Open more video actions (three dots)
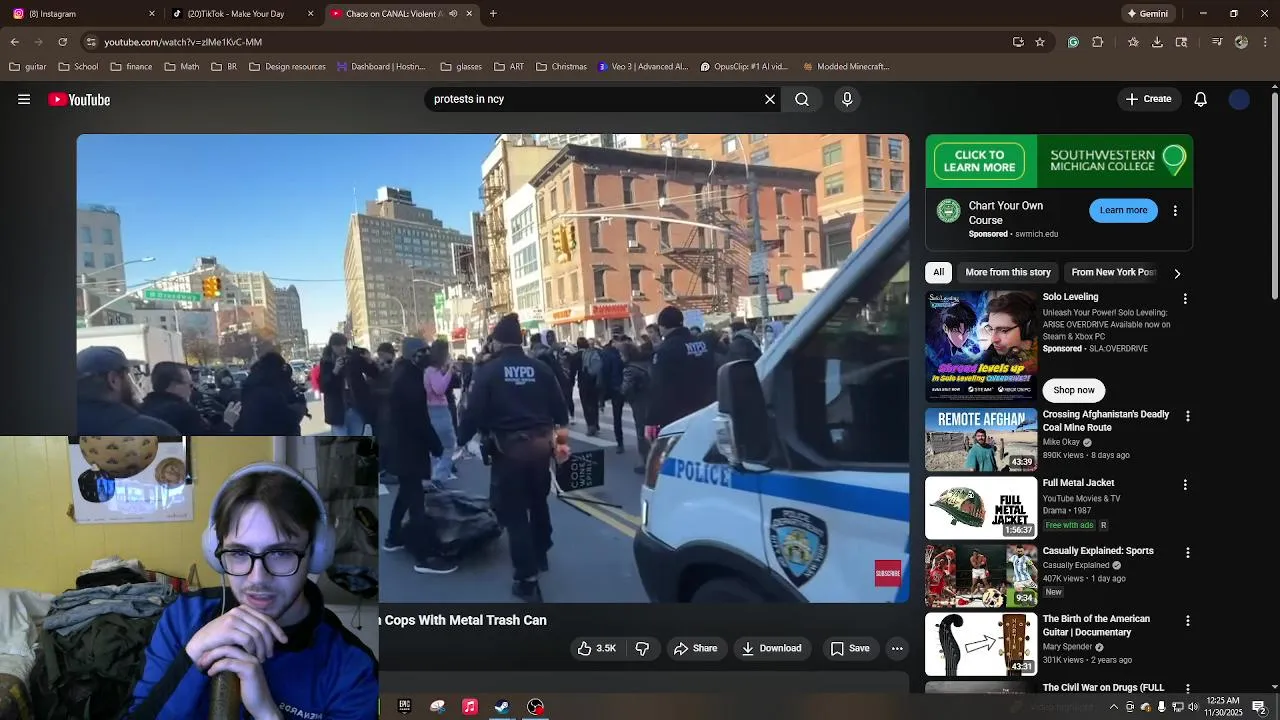The image size is (1280, 720). pos(897,648)
